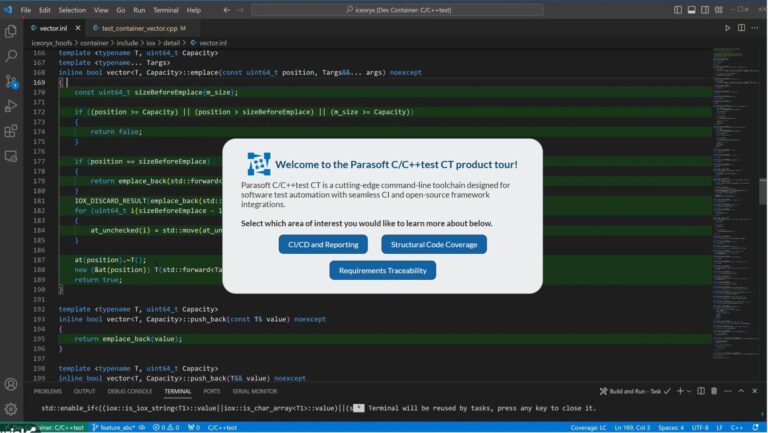Open the Customize Layout icon

pyautogui.click(x=719, y=10)
